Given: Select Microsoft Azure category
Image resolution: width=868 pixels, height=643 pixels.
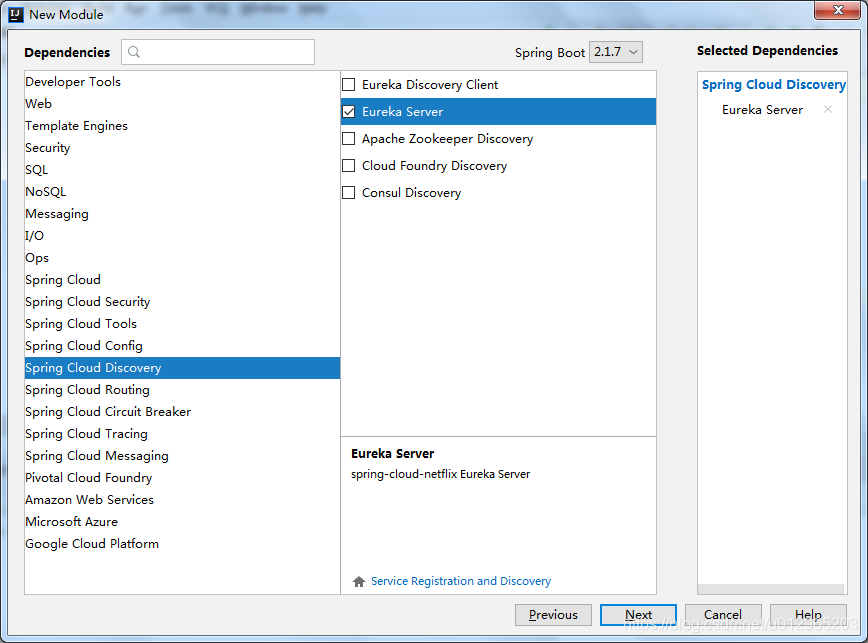Looking at the screenshot, I should 182,522.
